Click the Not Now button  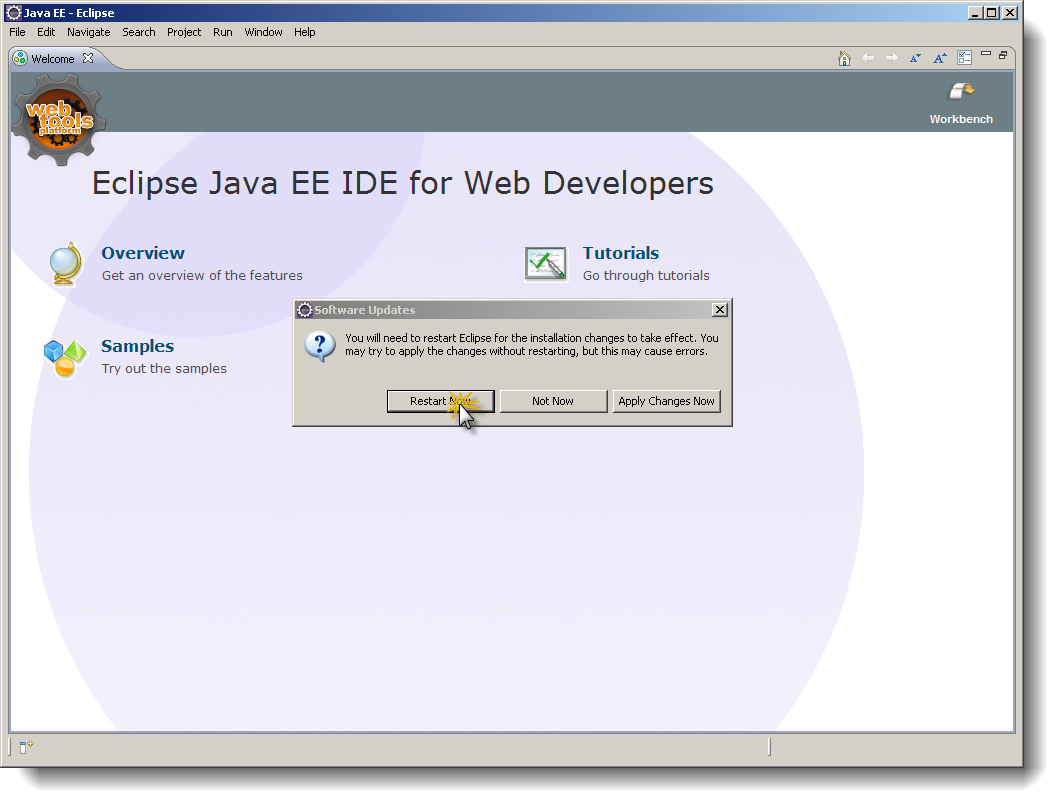(x=553, y=401)
